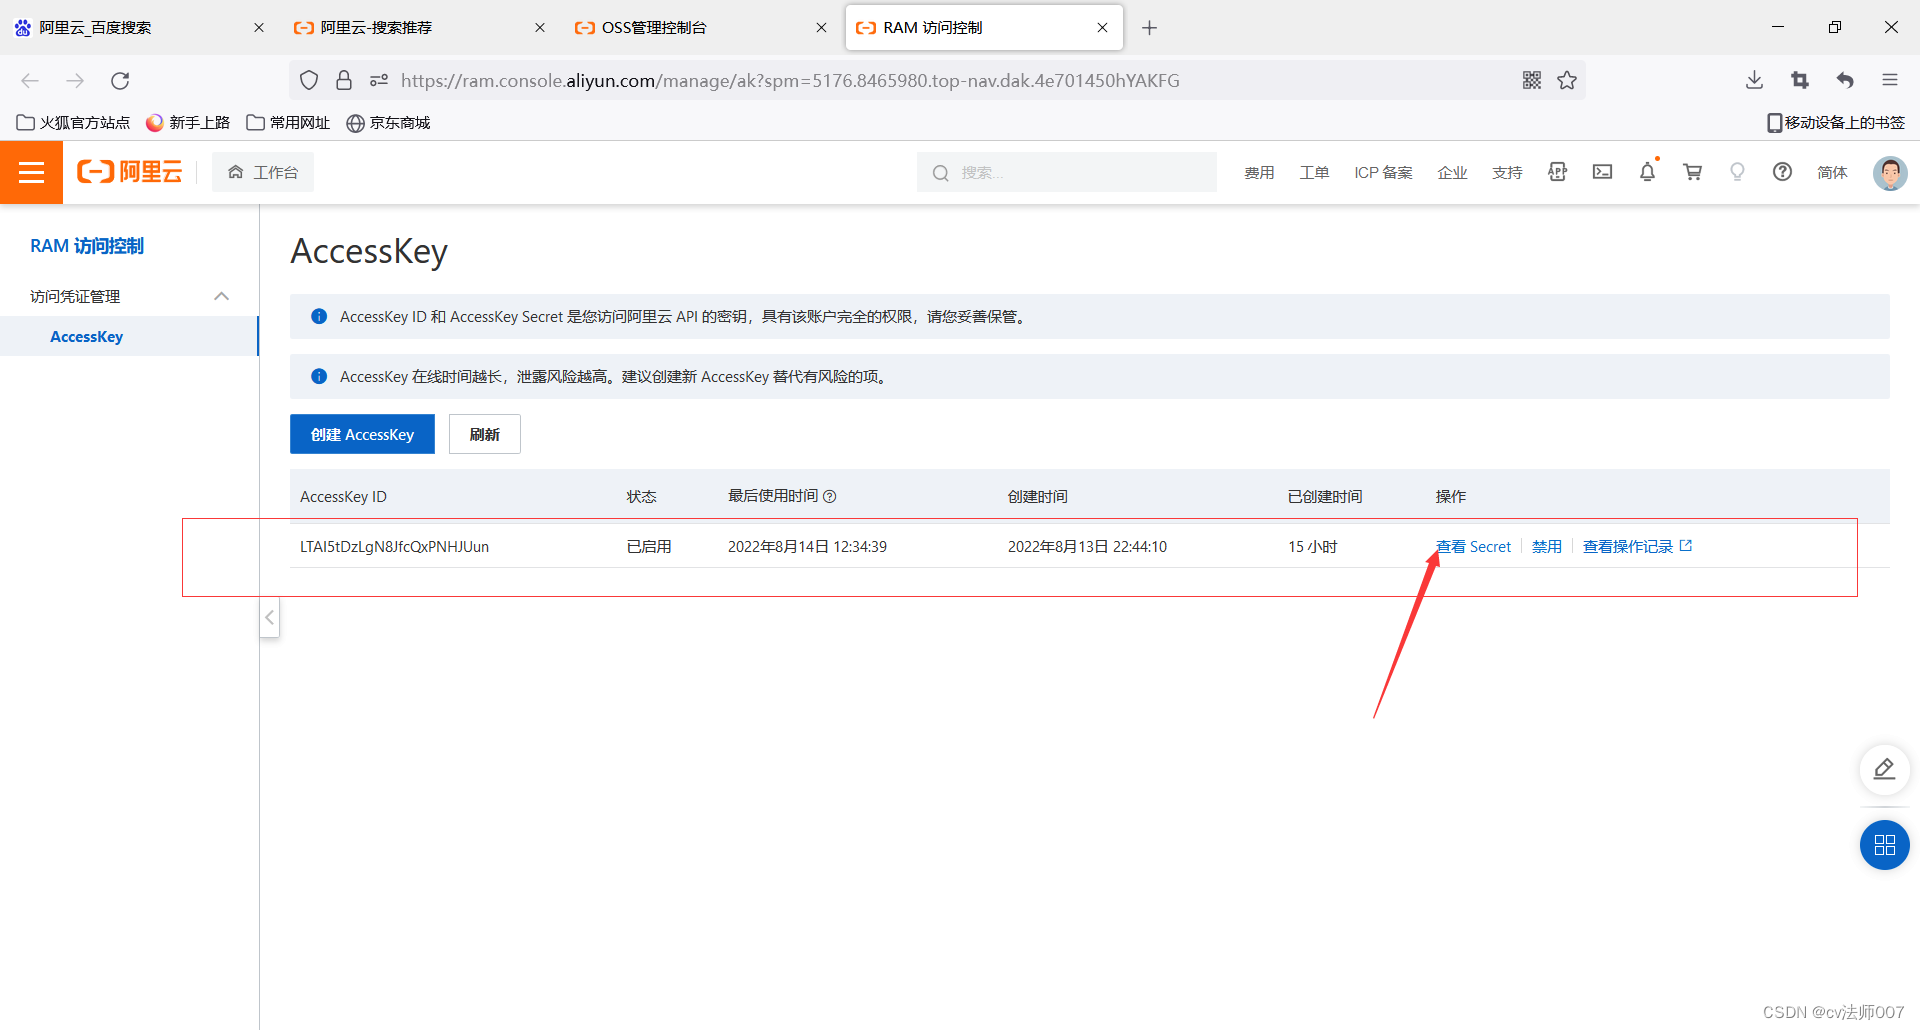Open the 企业 menu
The height and width of the screenshot is (1030, 1920).
[x=1452, y=173]
